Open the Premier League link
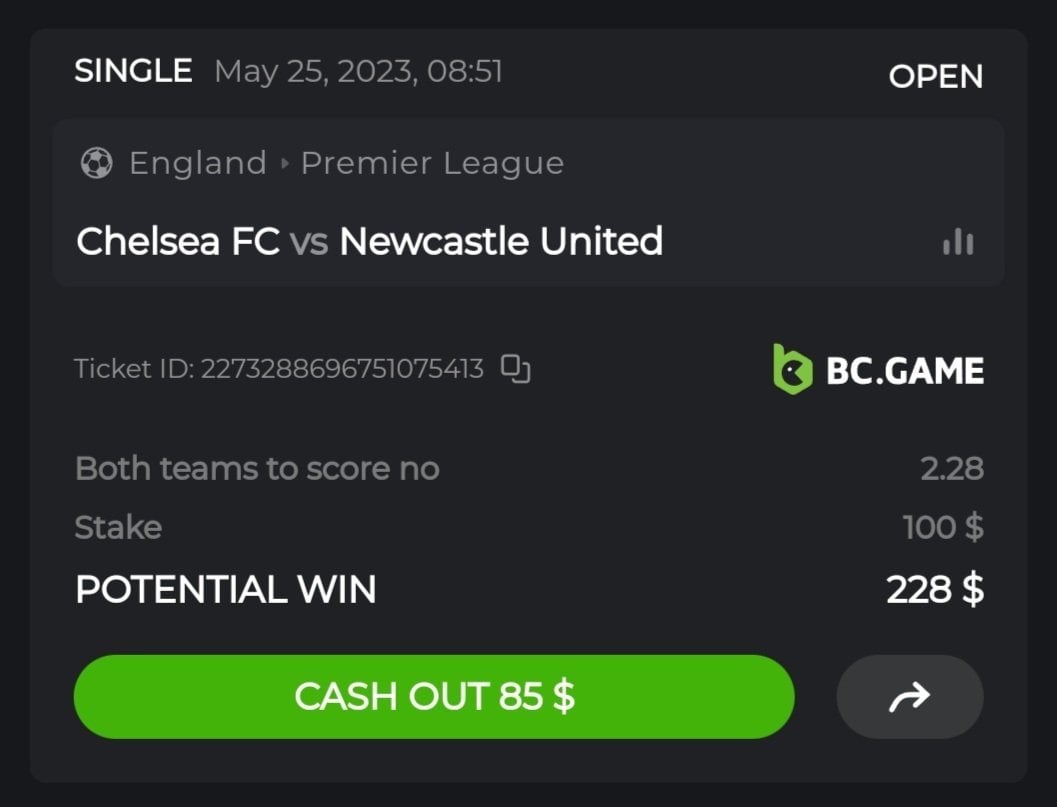This screenshot has width=1057, height=807. point(432,163)
